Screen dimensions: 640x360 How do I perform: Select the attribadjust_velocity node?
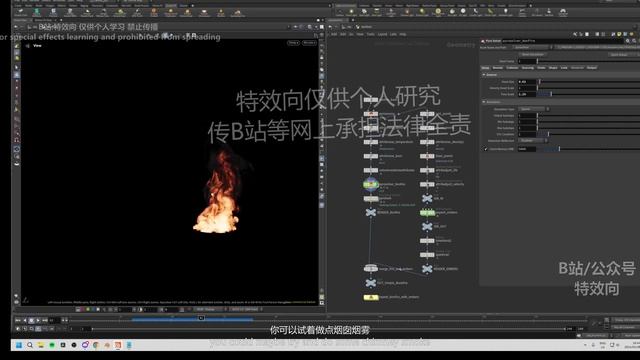[x=427, y=184]
